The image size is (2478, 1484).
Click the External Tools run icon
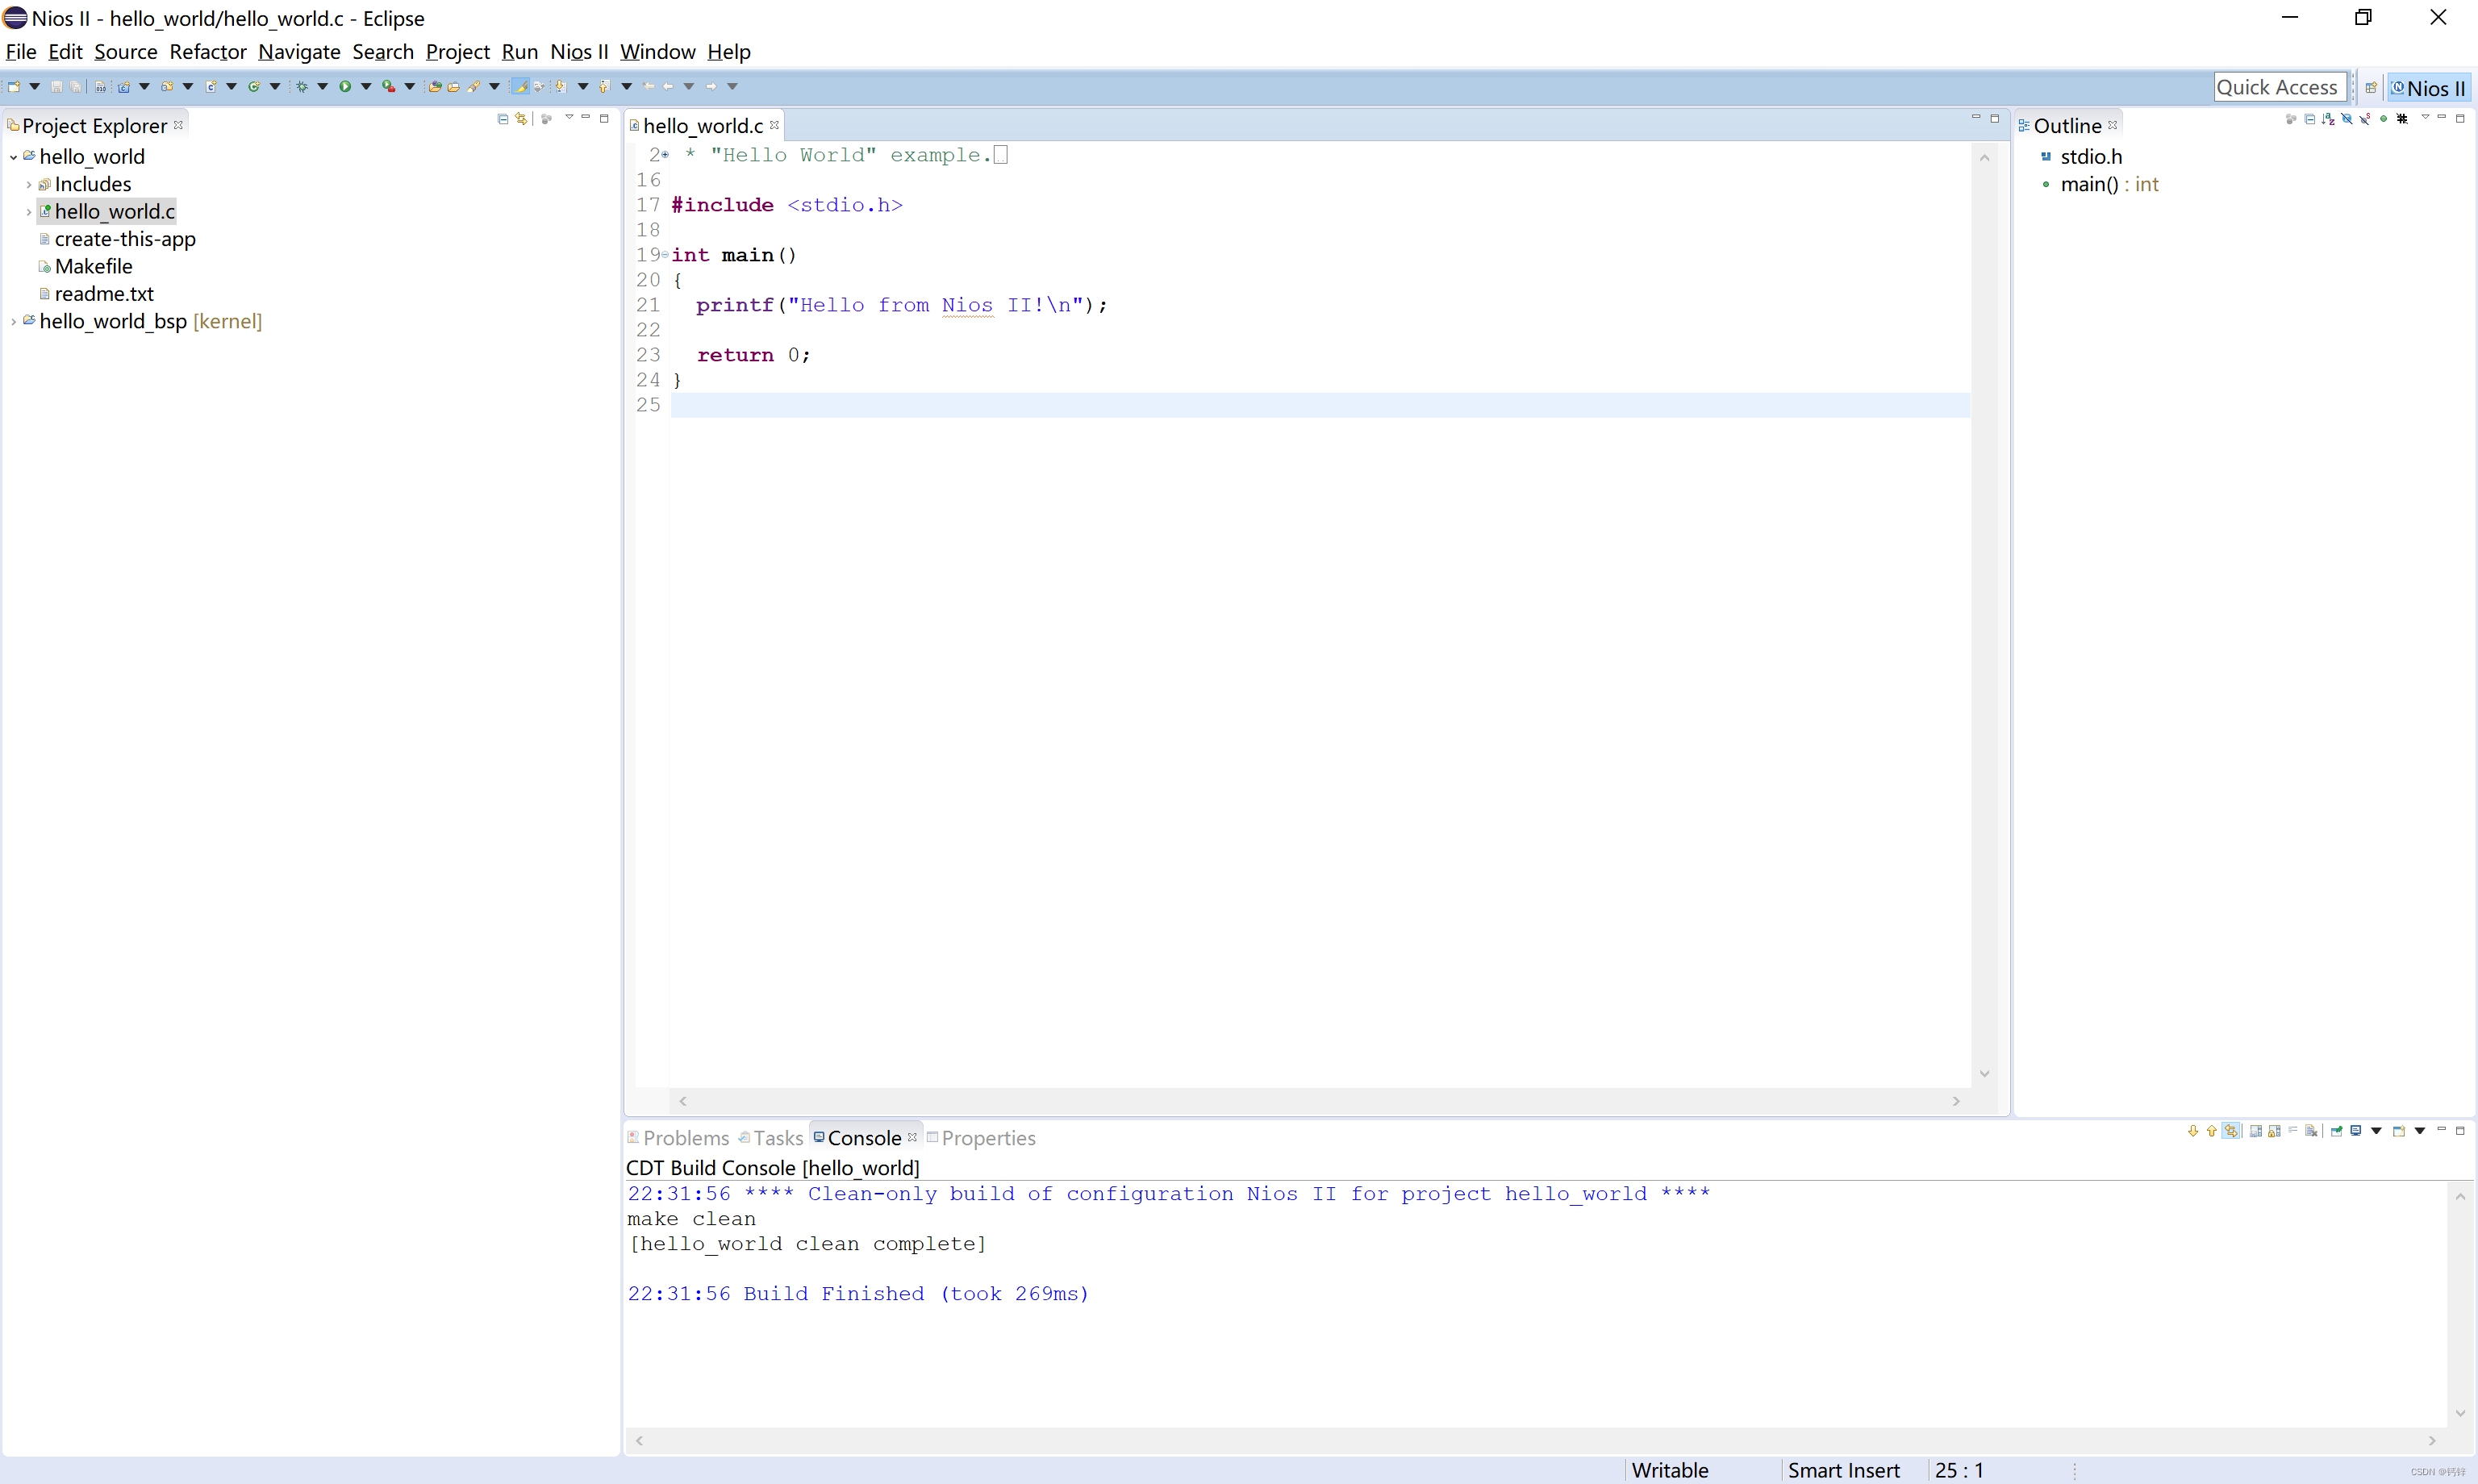(x=389, y=87)
